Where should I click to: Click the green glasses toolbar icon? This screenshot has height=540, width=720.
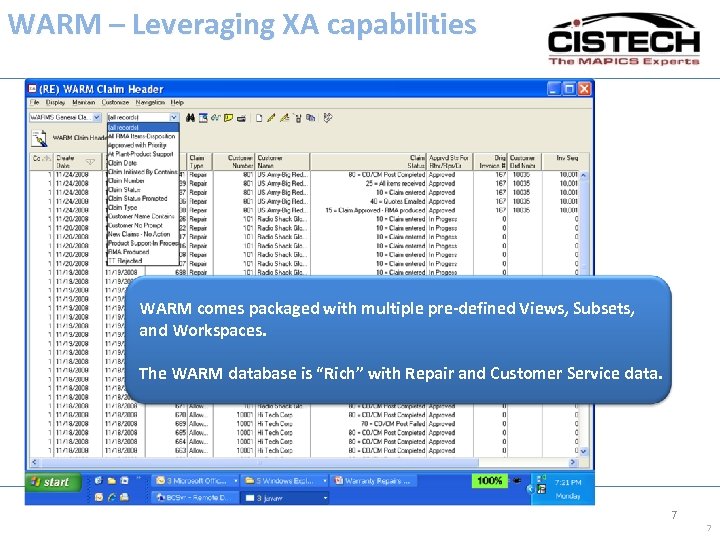(215, 118)
